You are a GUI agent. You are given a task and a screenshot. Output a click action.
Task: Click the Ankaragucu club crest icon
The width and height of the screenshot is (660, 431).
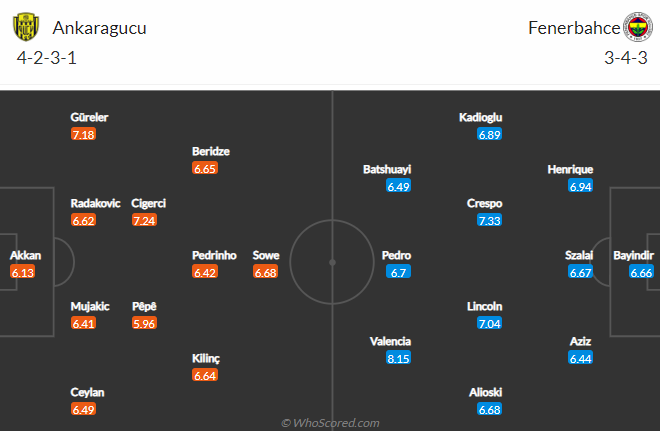point(26,27)
